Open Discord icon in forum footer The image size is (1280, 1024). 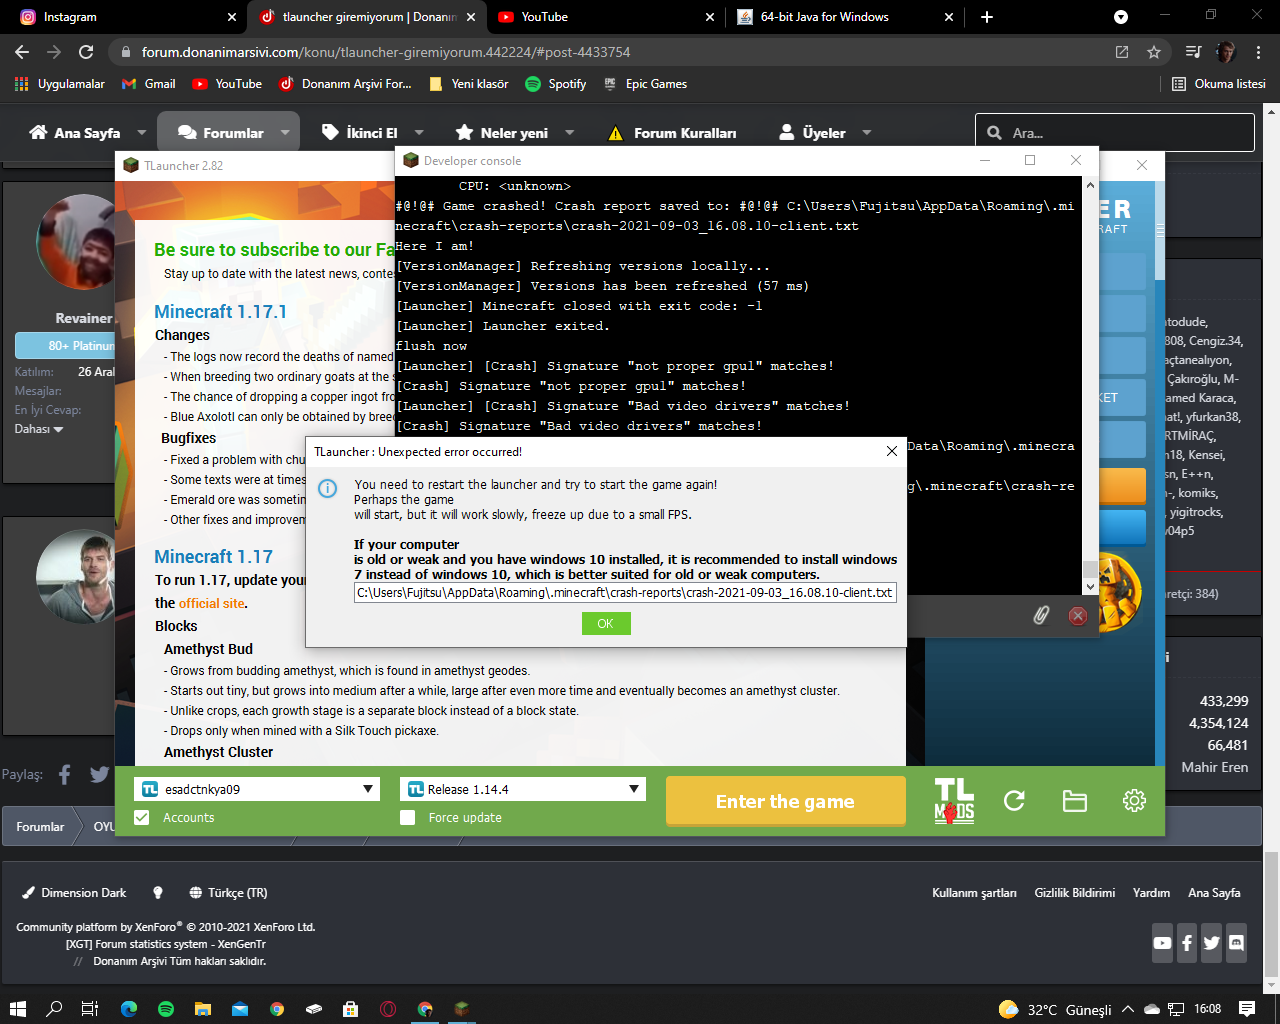click(x=1236, y=943)
